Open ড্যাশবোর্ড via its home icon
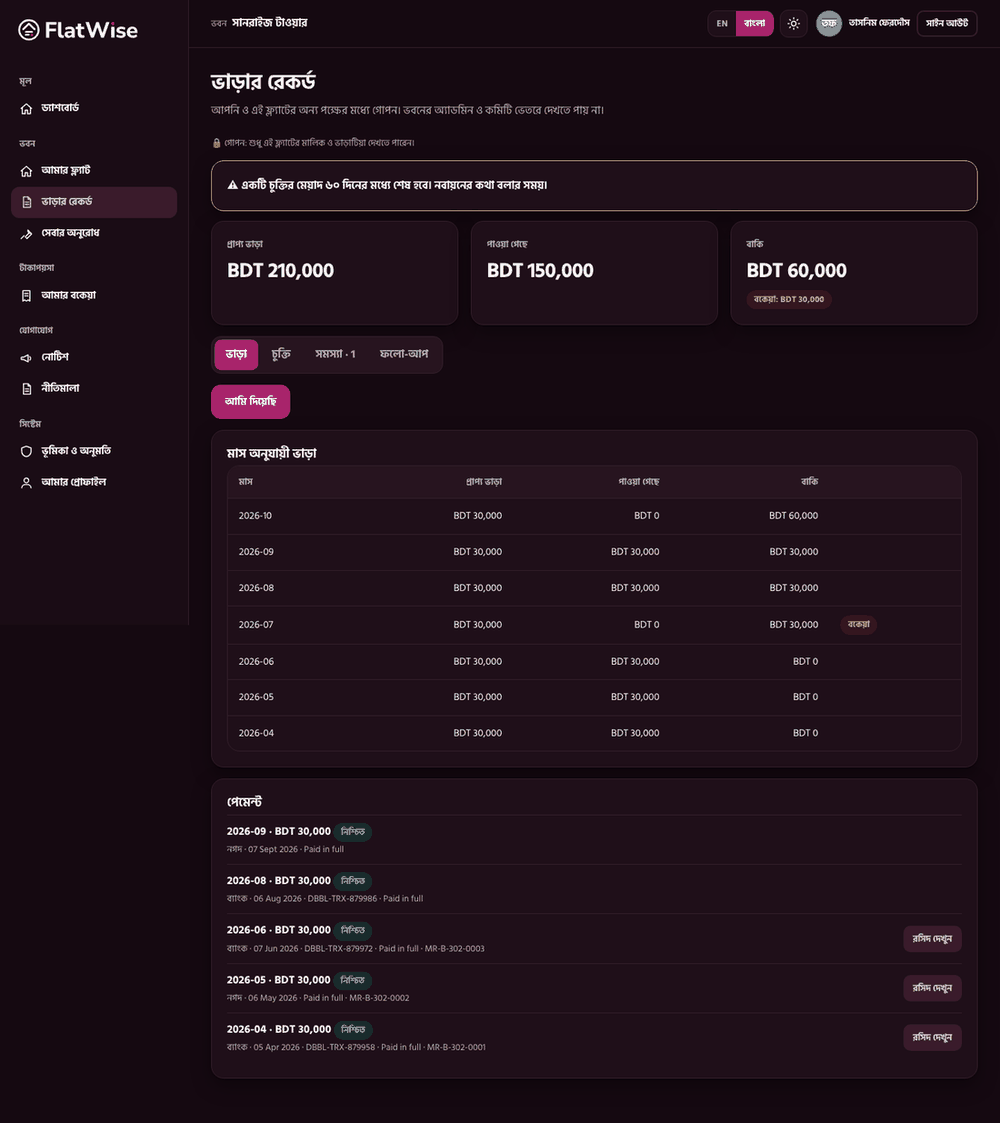1000x1123 pixels. [x=27, y=109]
